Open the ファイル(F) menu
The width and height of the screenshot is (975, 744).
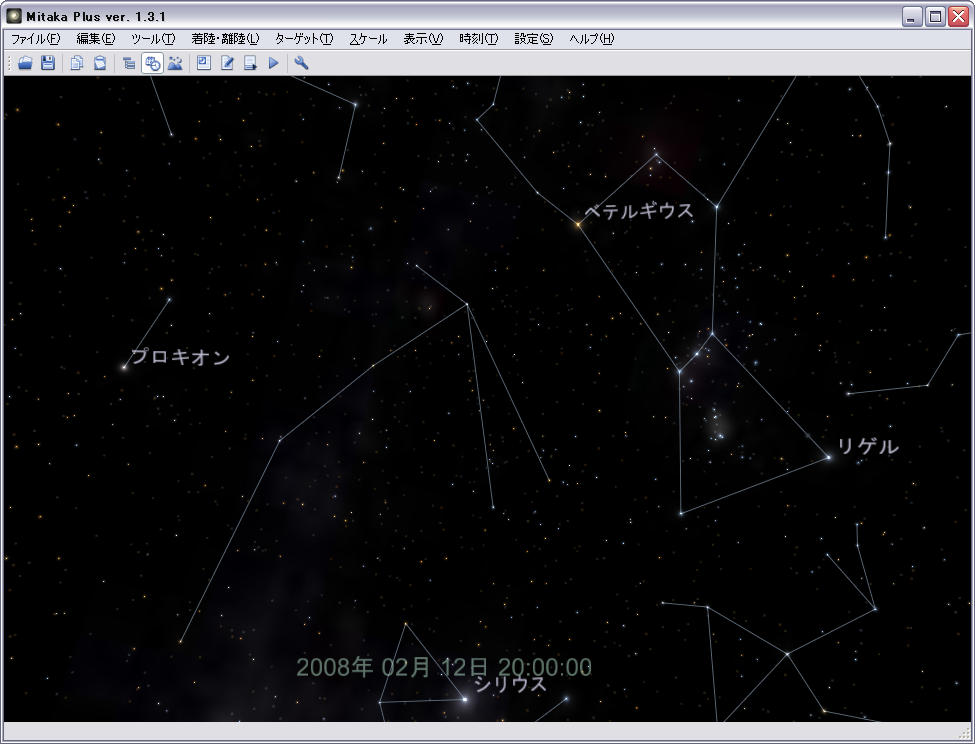click(x=35, y=39)
